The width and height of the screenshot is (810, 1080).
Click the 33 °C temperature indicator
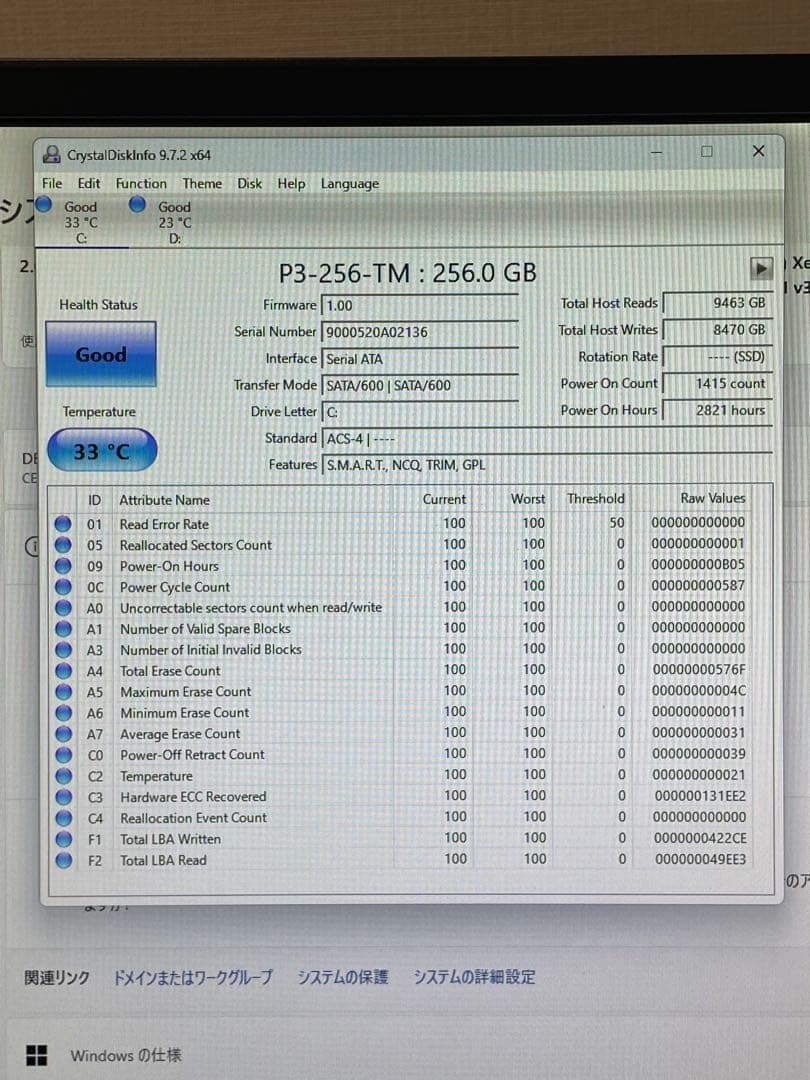coord(100,450)
